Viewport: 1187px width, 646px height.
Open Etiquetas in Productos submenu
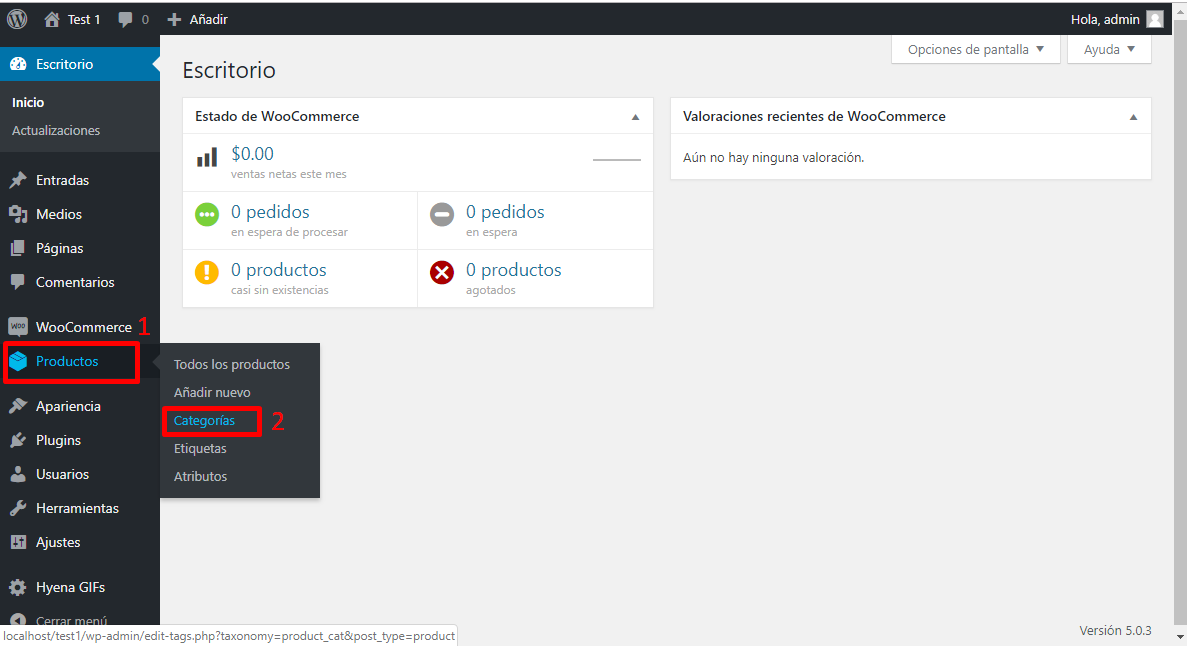[200, 448]
